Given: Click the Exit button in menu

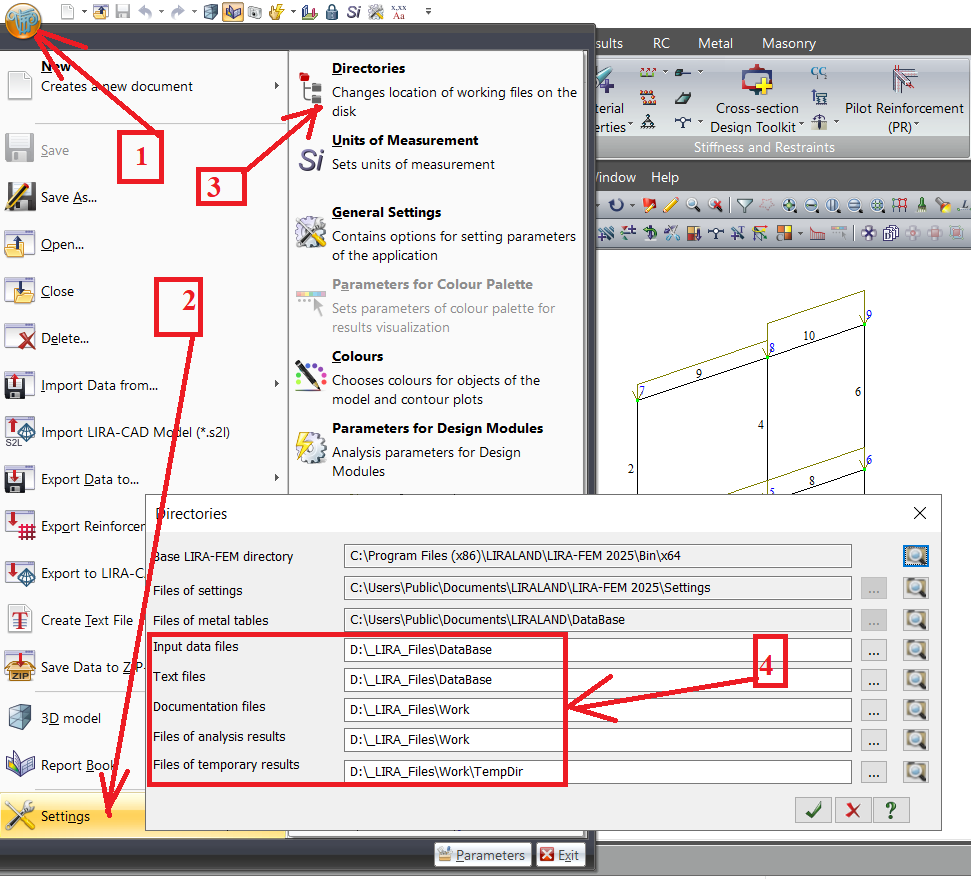Looking at the screenshot, I should [x=560, y=855].
